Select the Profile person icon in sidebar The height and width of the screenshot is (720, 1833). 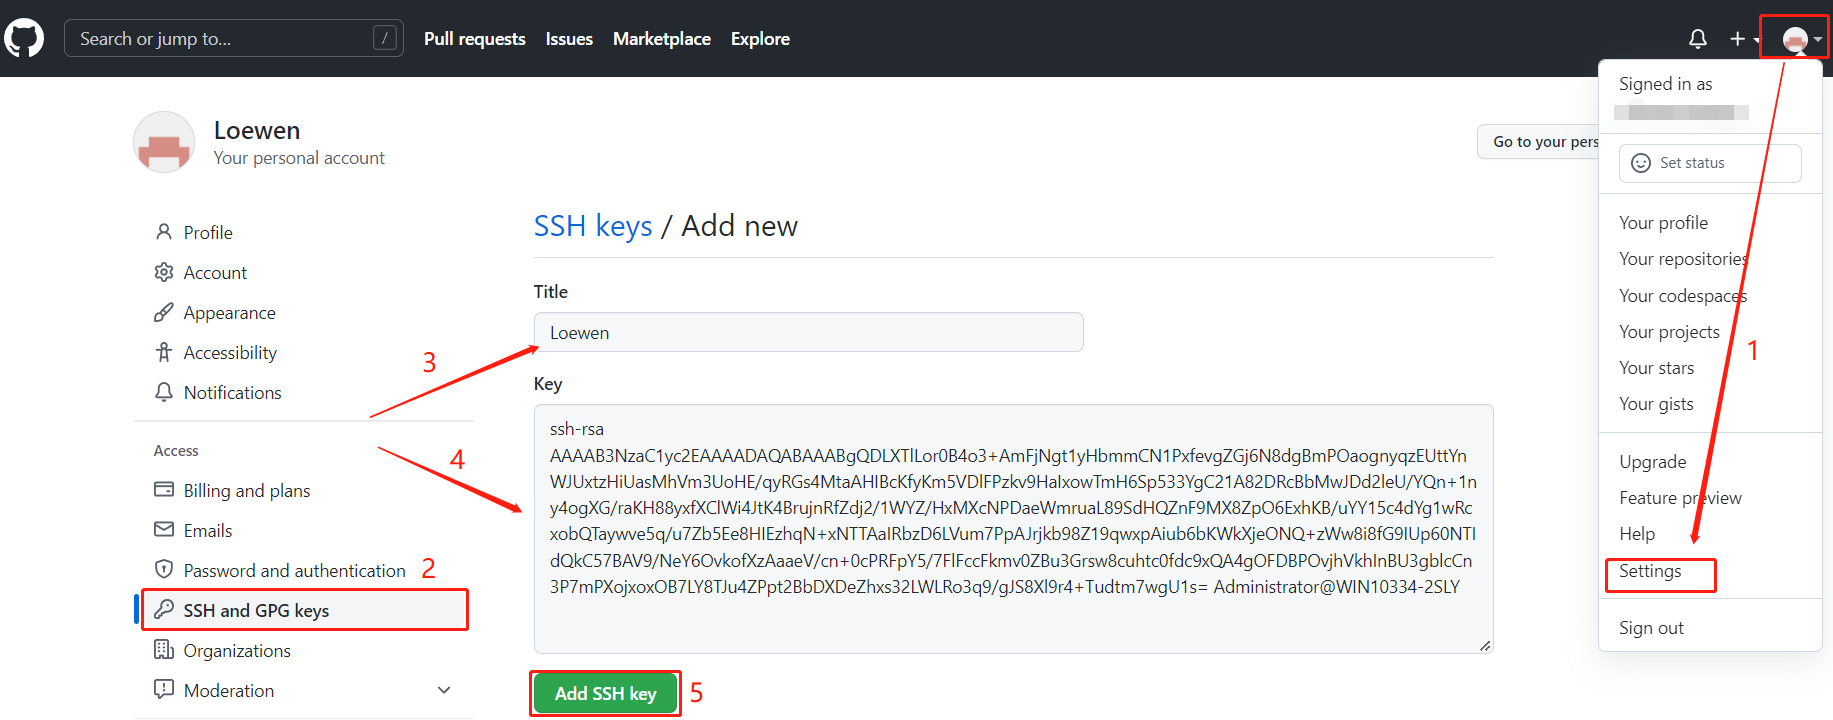pyautogui.click(x=164, y=231)
